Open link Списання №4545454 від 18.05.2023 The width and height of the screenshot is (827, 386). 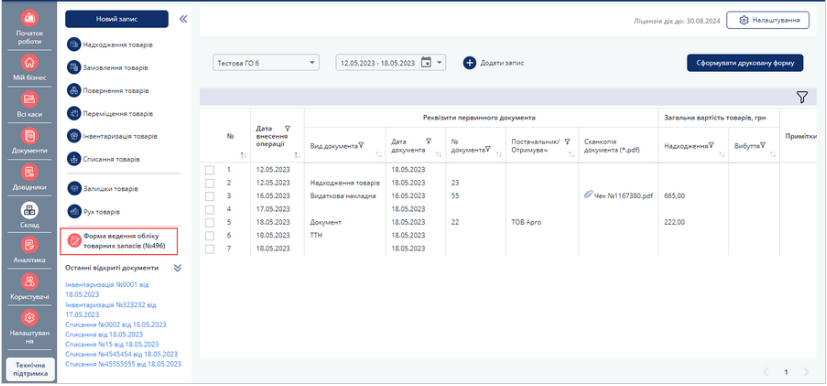121,354
